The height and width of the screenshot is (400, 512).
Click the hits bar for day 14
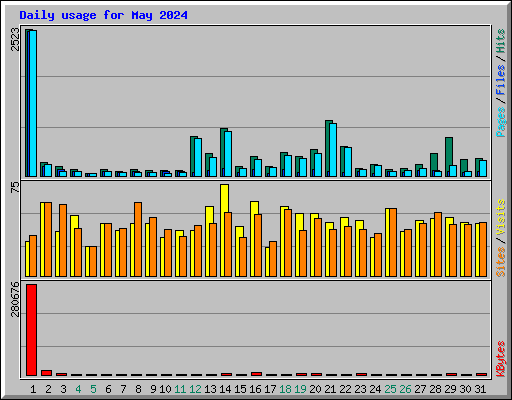click(222, 152)
